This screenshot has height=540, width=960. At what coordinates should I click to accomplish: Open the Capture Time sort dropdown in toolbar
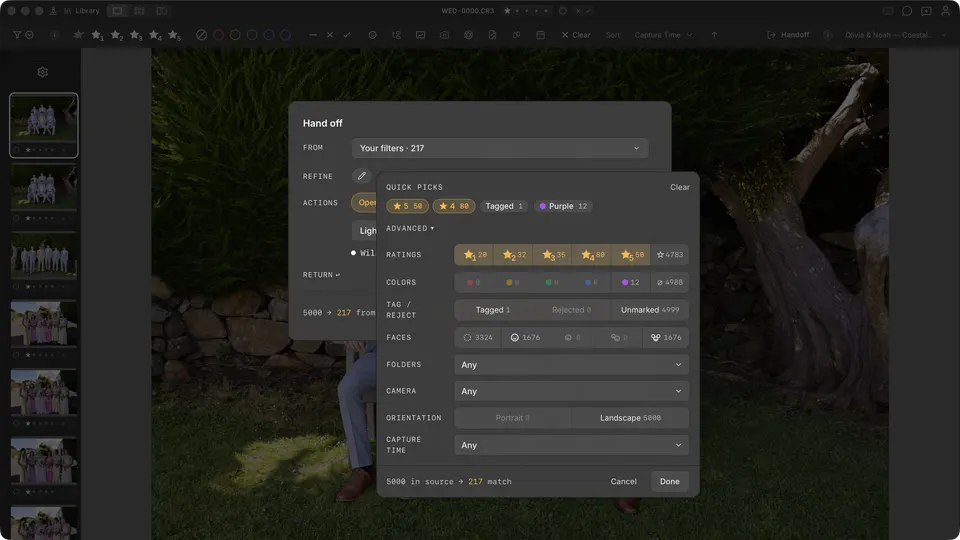[x=663, y=35]
